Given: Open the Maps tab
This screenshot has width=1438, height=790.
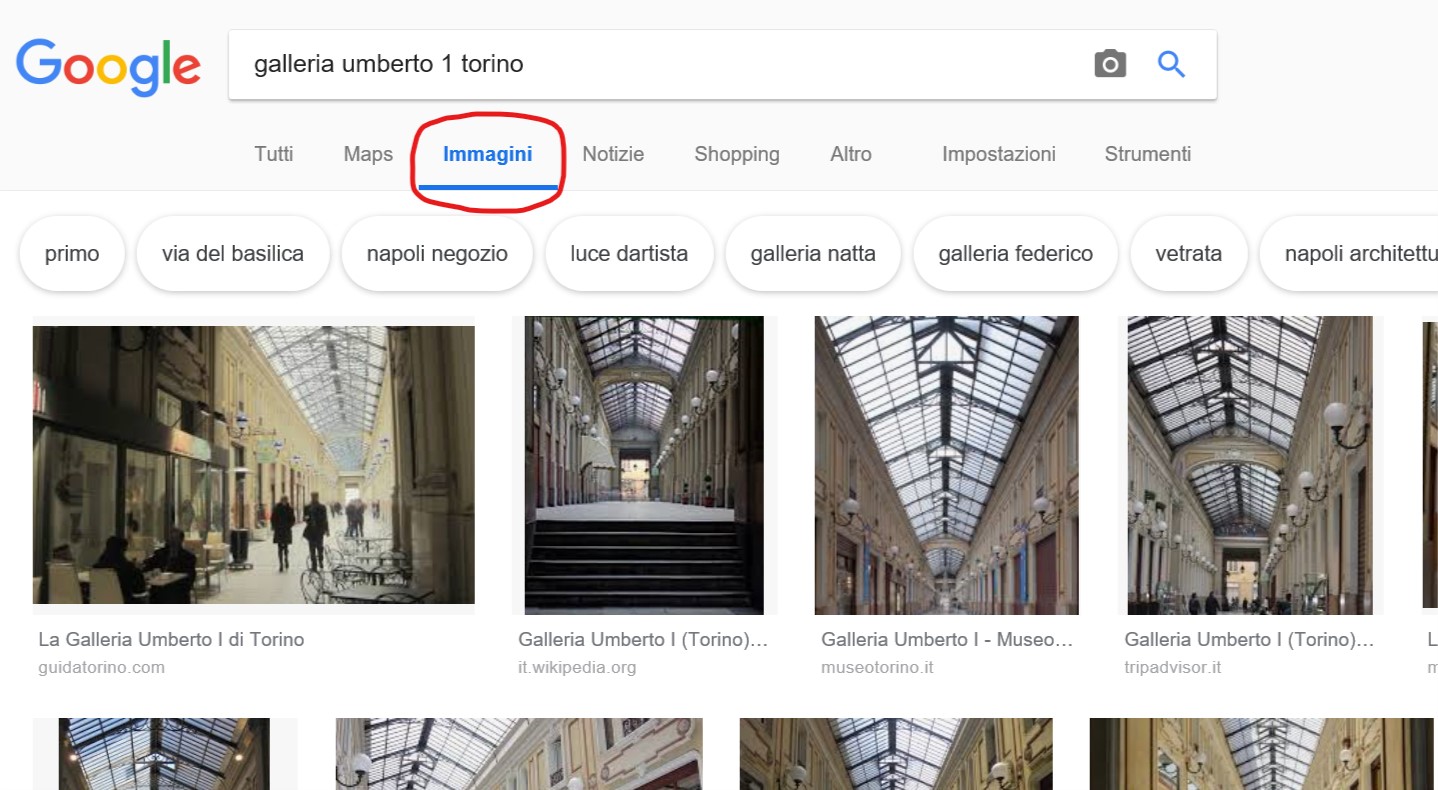Looking at the screenshot, I should click(368, 154).
